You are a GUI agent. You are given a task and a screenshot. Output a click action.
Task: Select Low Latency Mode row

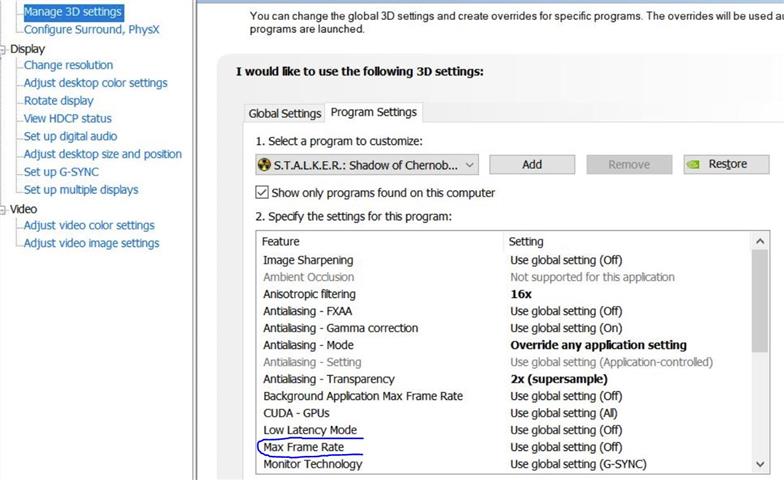click(504, 430)
